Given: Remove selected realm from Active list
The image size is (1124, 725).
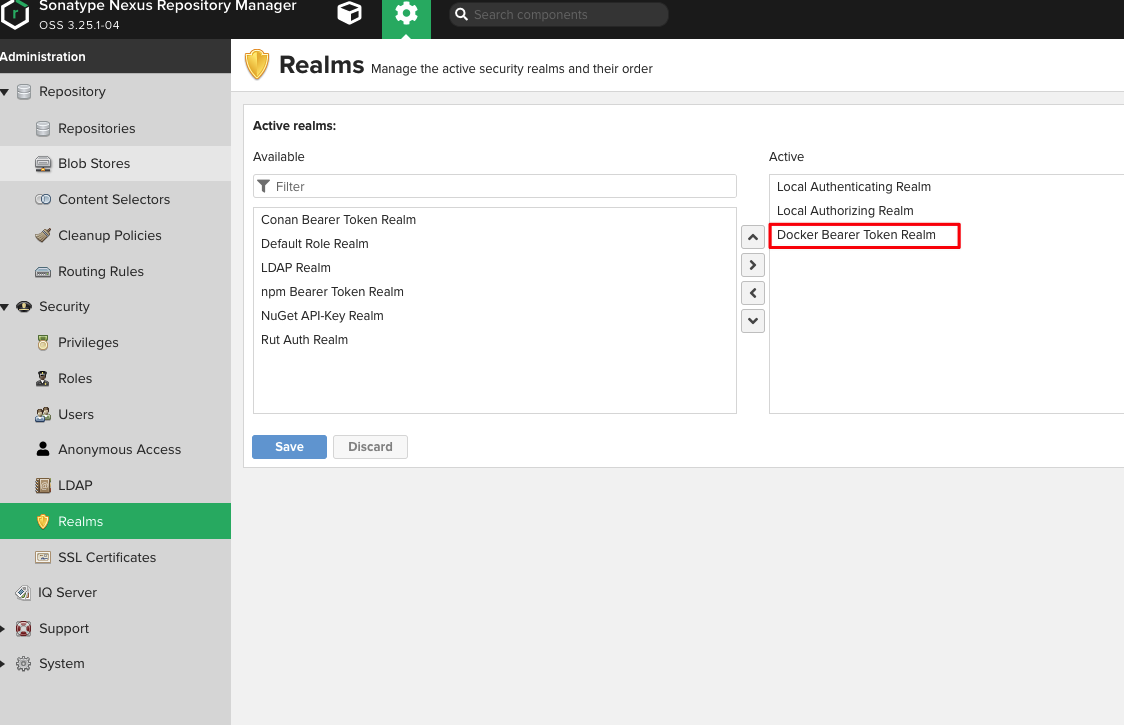Looking at the screenshot, I should [x=753, y=293].
